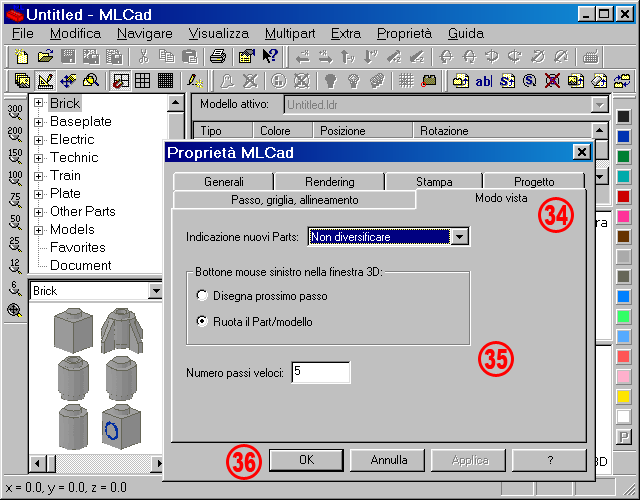Open 'Indicazione nuovi Parts' dropdown
The image size is (640, 500).
click(x=460, y=237)
